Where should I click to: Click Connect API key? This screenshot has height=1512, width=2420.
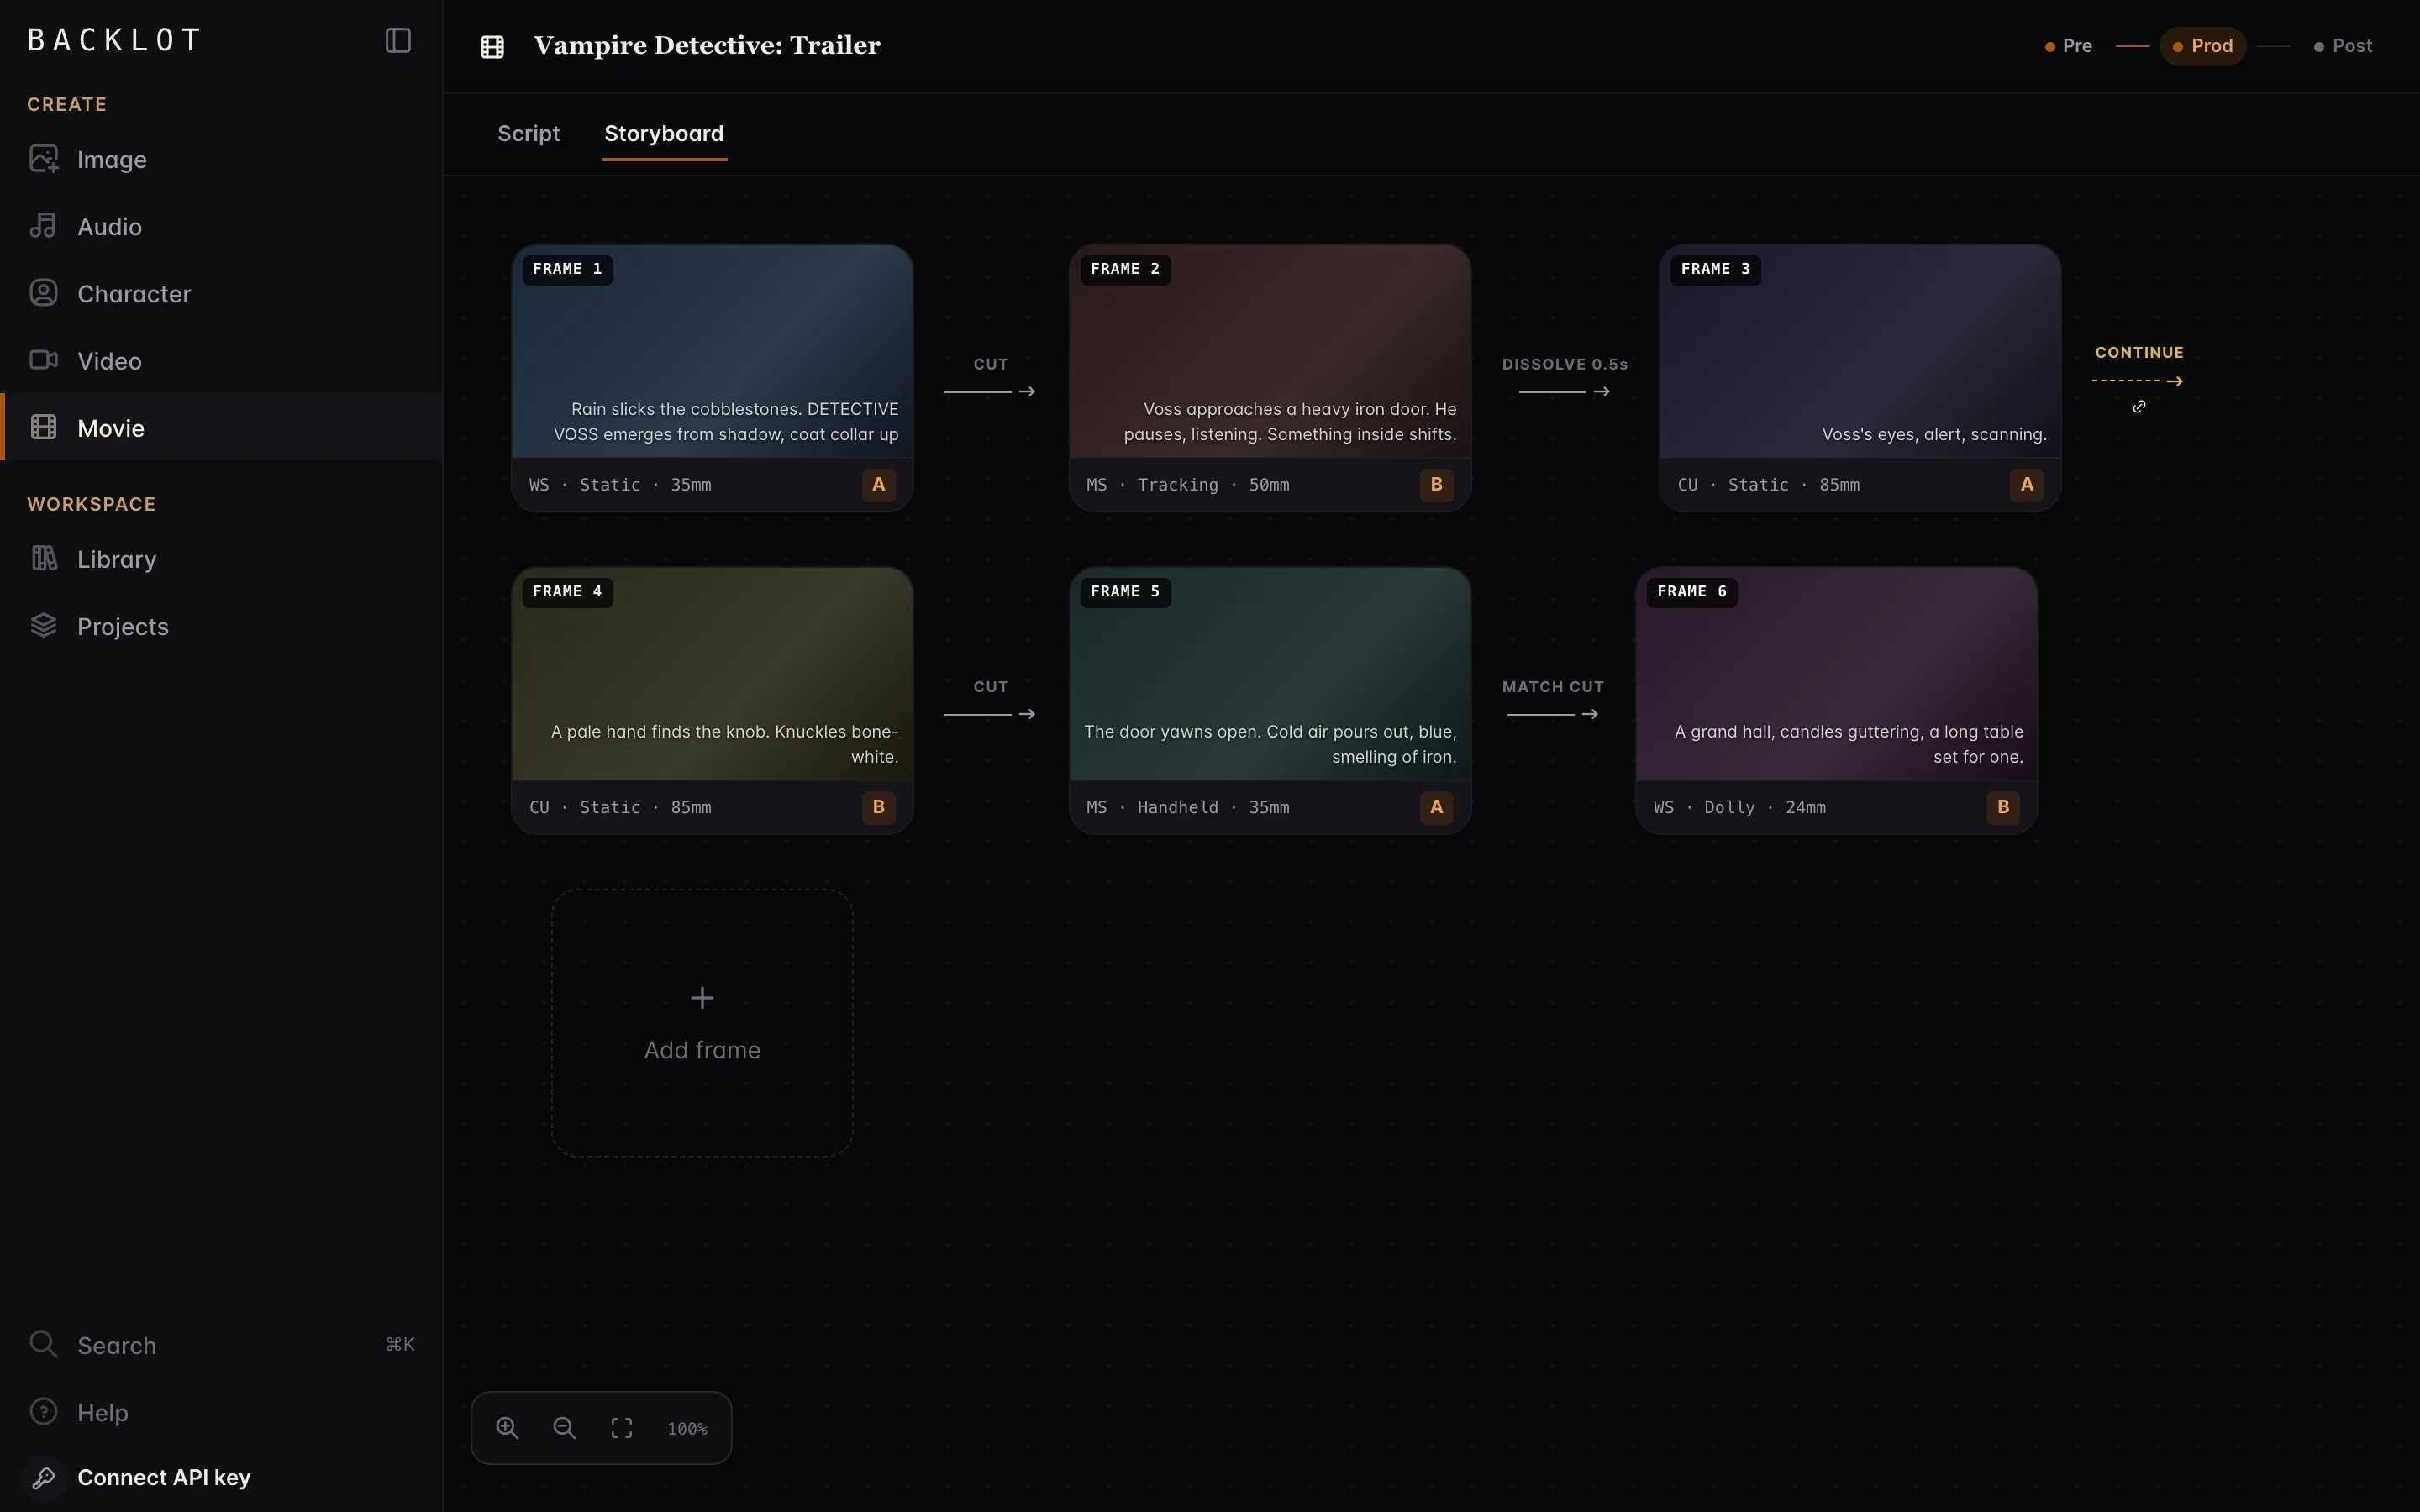(x=221, y=1477)
